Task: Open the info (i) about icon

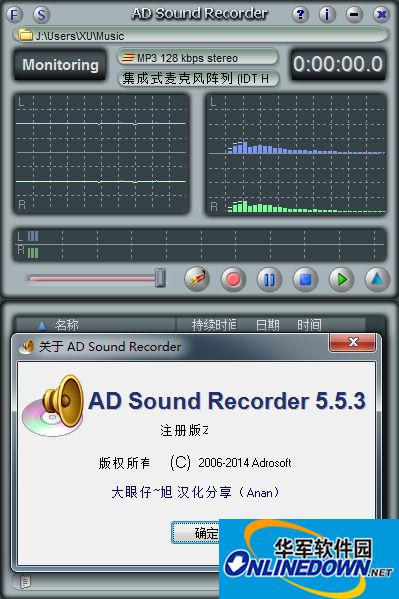Action: point(327,15)
